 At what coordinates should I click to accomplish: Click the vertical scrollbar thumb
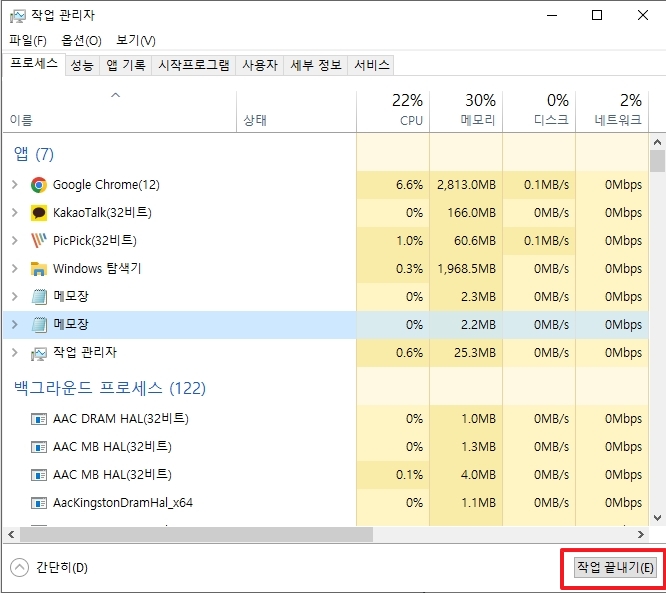[x=657, y=161]
